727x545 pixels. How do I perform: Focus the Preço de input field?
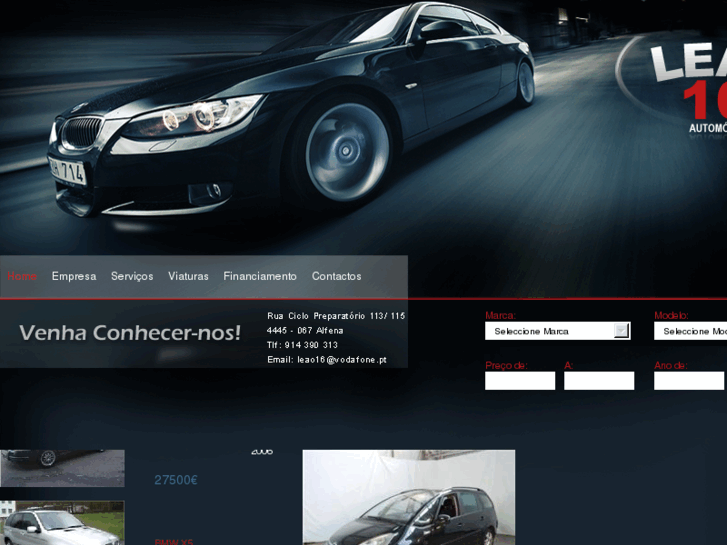pyautogui.click(x=520, y=381)
